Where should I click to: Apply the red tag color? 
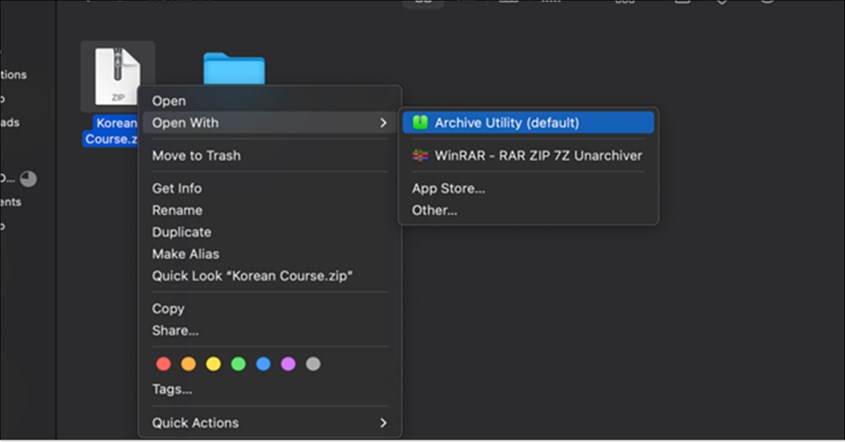[163, 364]
